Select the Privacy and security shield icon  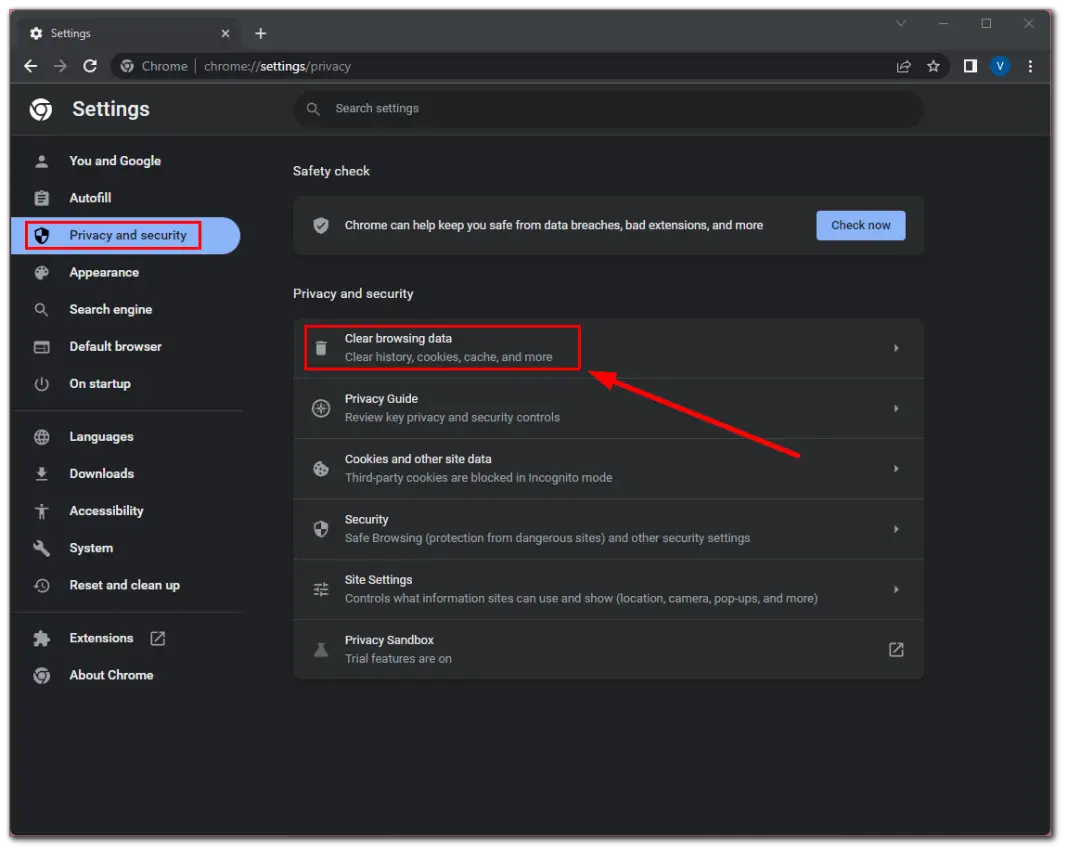(x=41, y=235)
